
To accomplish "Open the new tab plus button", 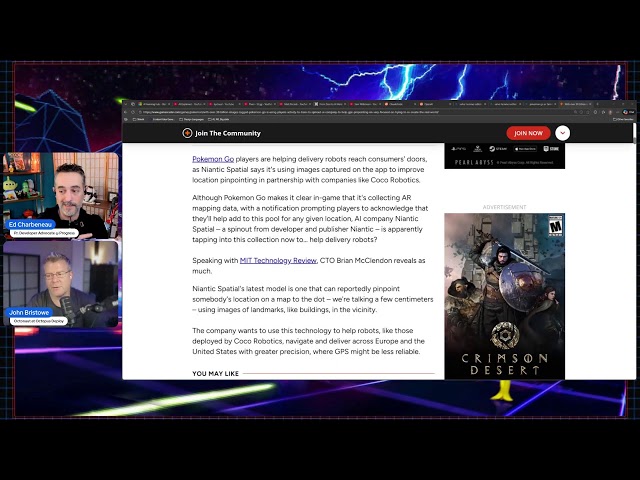I will point(597,104).
